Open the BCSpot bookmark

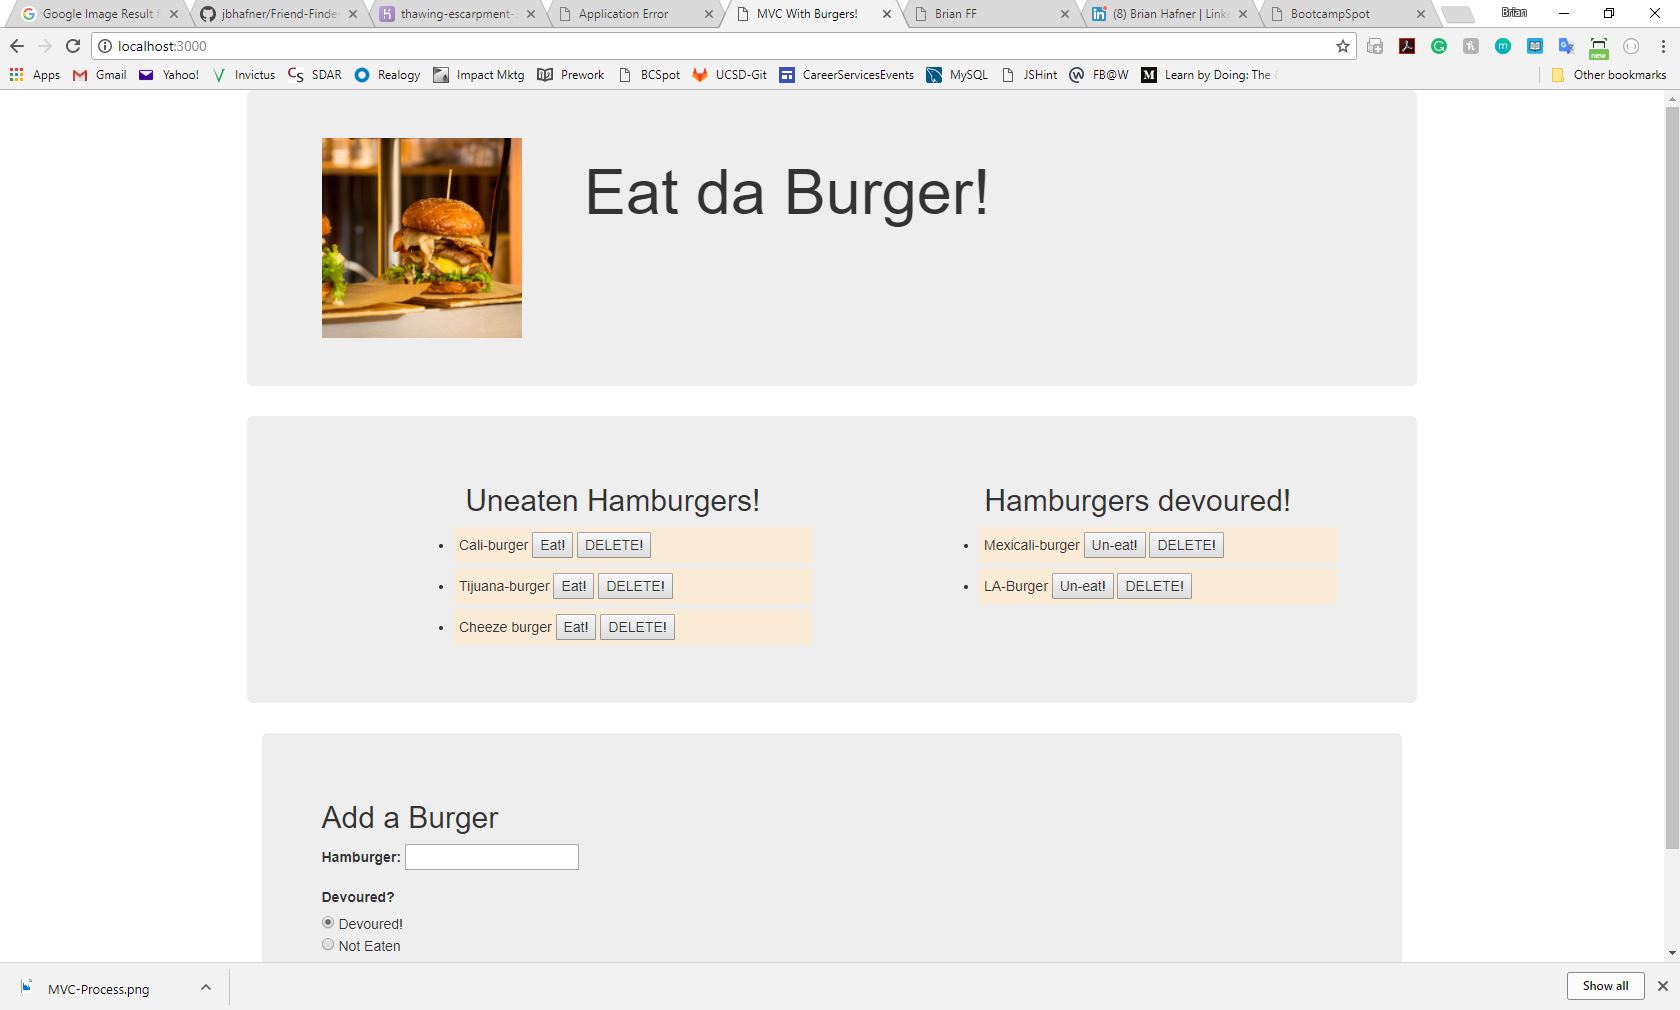pos(649,75)
